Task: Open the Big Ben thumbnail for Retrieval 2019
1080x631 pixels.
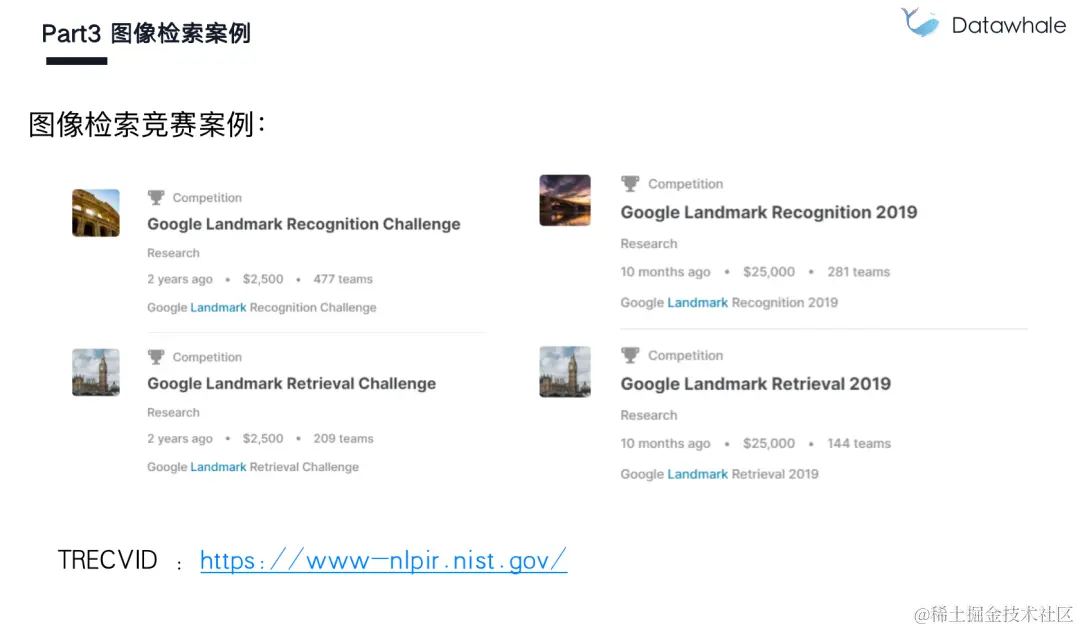Action: (x=565, y=372)
